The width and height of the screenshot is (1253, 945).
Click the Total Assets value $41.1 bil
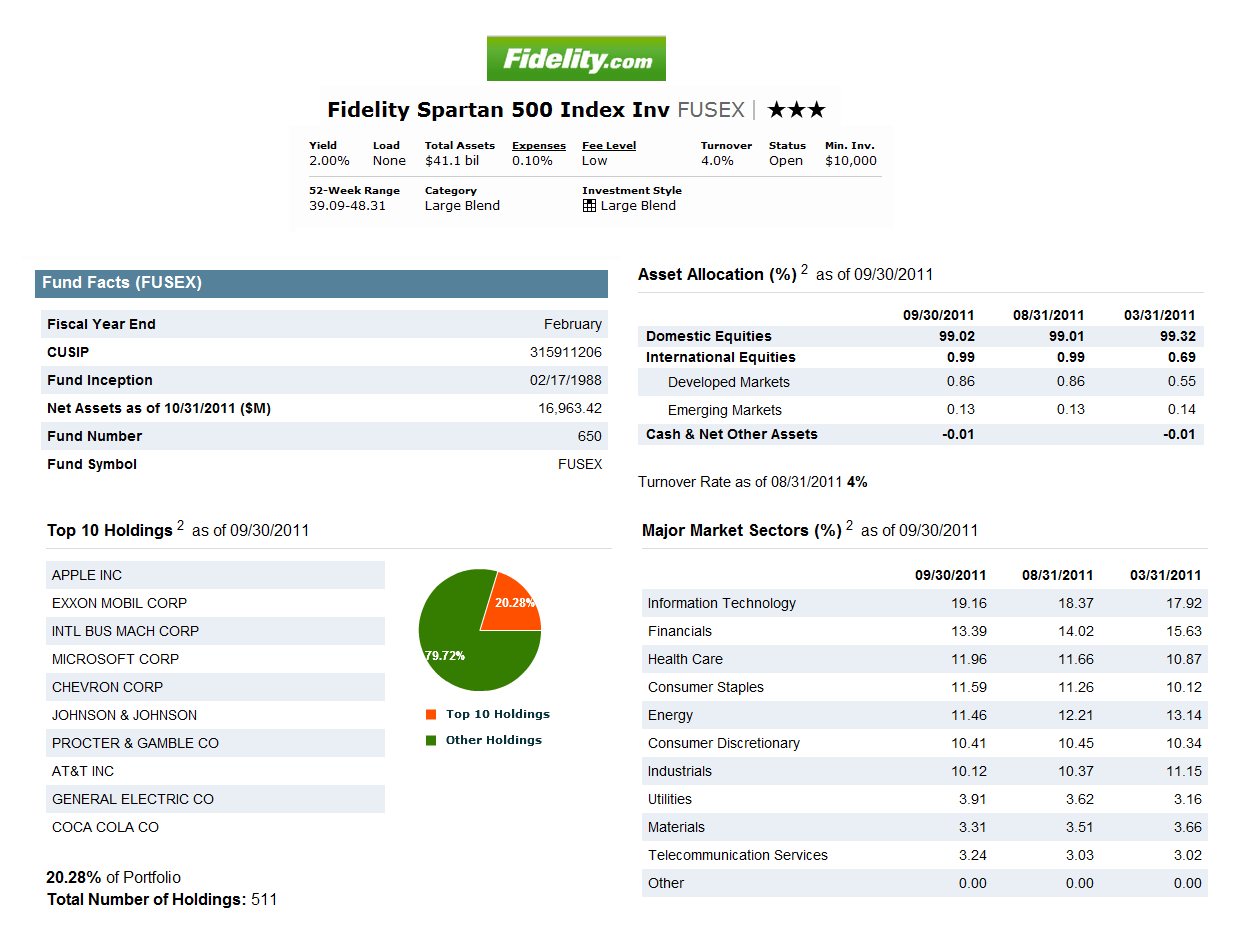[452, 161]
